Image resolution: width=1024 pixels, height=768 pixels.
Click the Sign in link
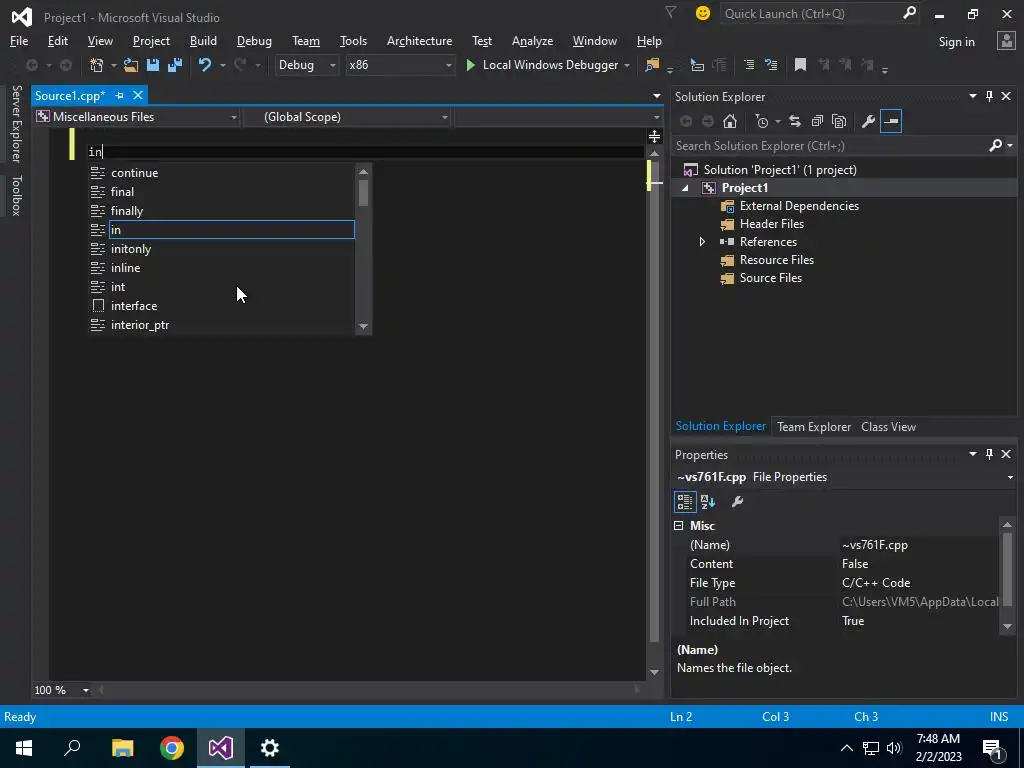click(956, 42)
